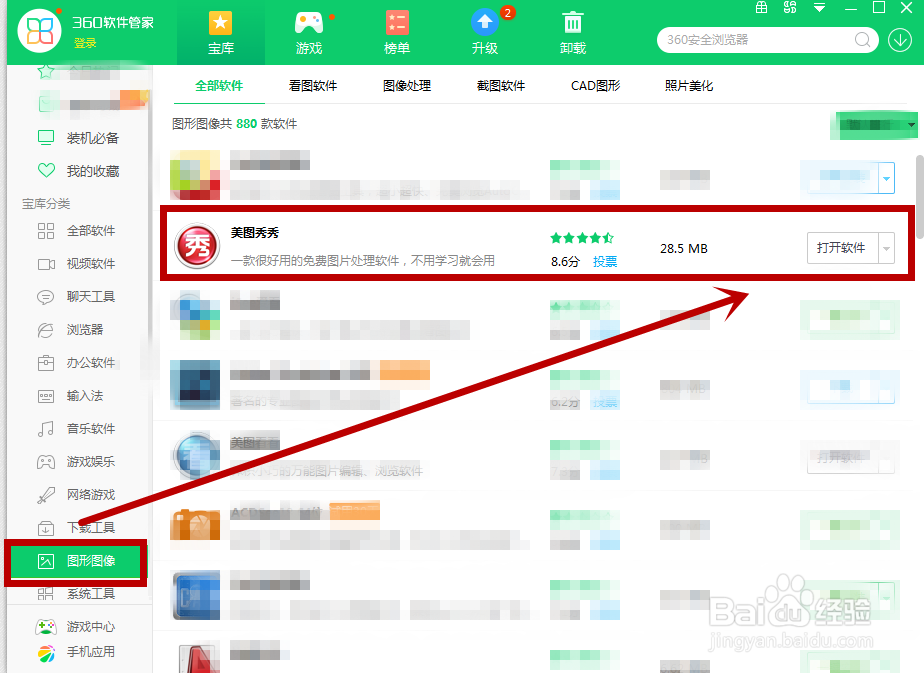924x673 pixels.
Task: Open the 卸载 uninstall trash icon
Action: [573, 30]
